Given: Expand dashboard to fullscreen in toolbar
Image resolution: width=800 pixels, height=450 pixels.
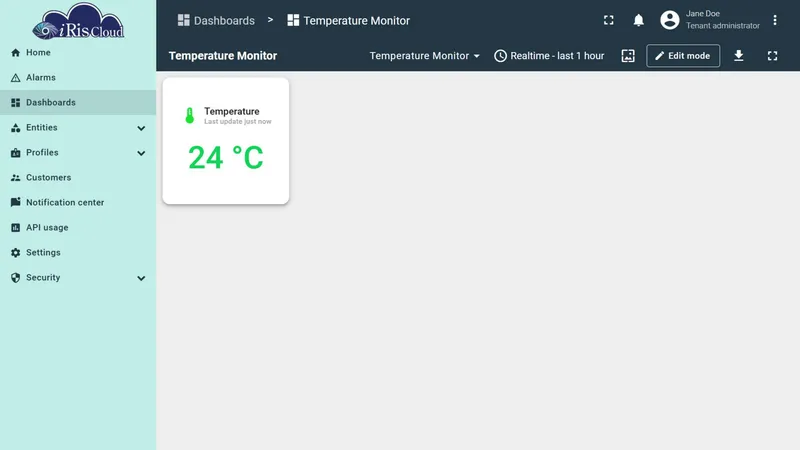Looking at the screenshot, I should (772, 56).
